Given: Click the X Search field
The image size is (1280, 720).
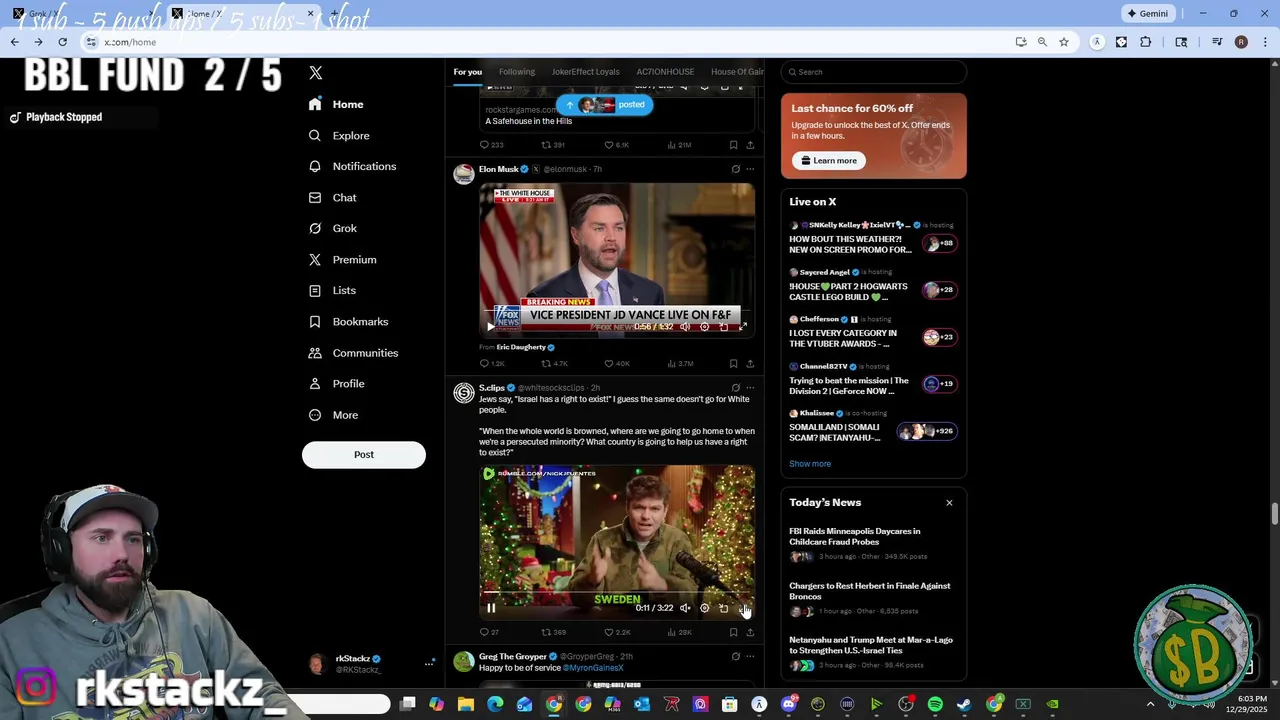Looking at the screenshot, I should 874,72.
